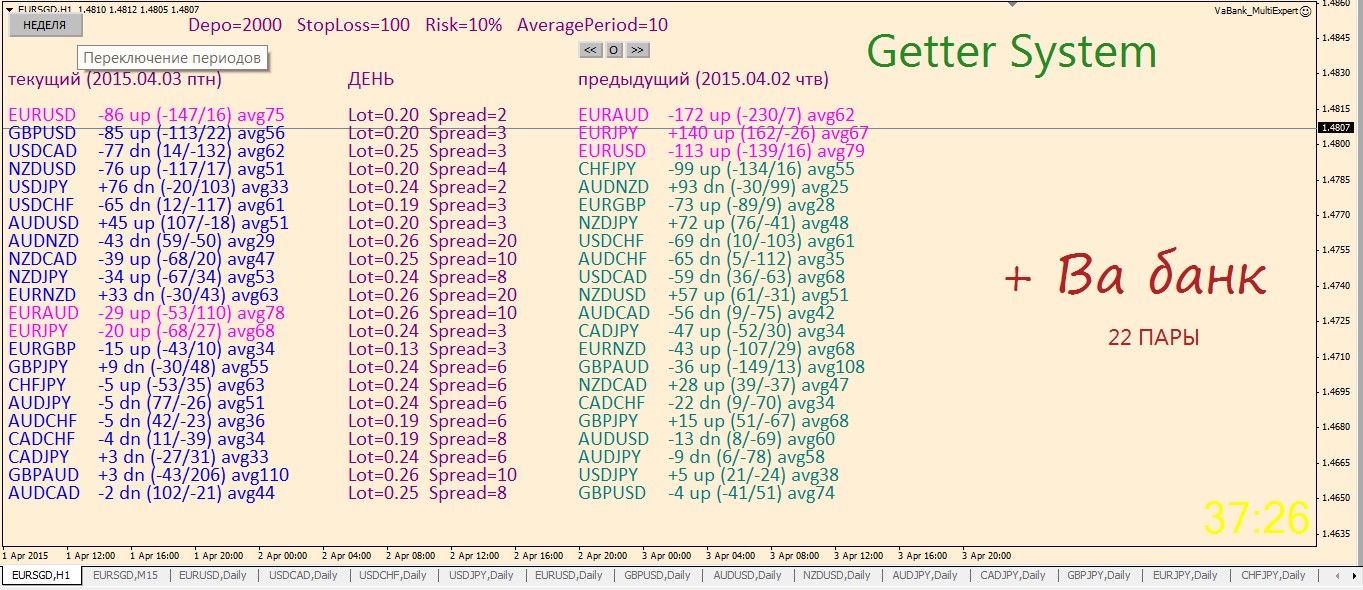Screen dimensions: 1363x590
Task: Select current row 'USDCAD -77 dn'
Action: click(x=146, y=151)
